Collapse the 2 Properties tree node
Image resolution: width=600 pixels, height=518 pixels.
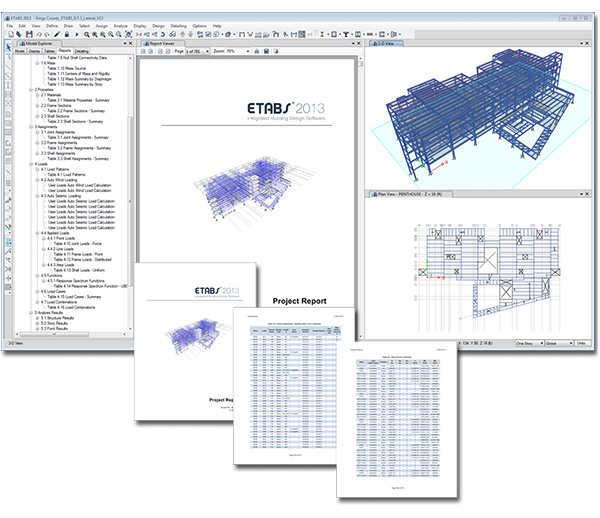[31, 90]
